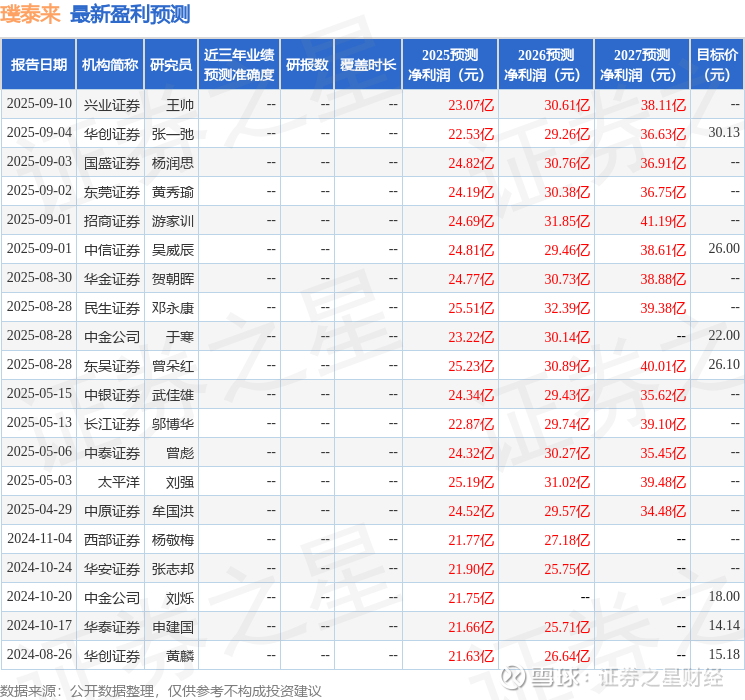Click date cell 2025-05-15

(x=39, y=393)
